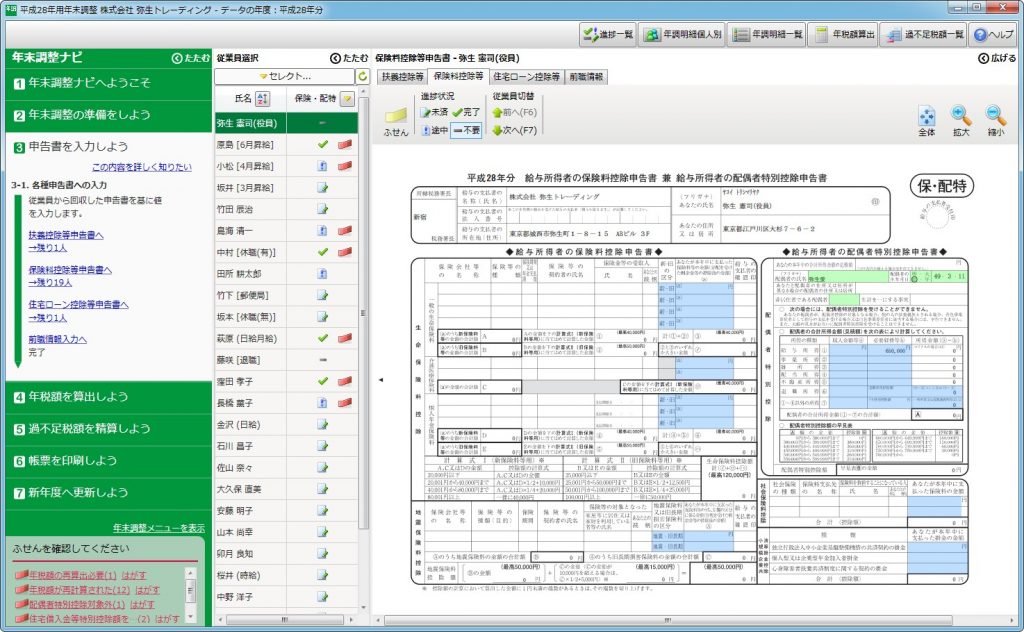Click the 年税額算出 toolbar button
1024x632 pixels.
tap(843, 35)
